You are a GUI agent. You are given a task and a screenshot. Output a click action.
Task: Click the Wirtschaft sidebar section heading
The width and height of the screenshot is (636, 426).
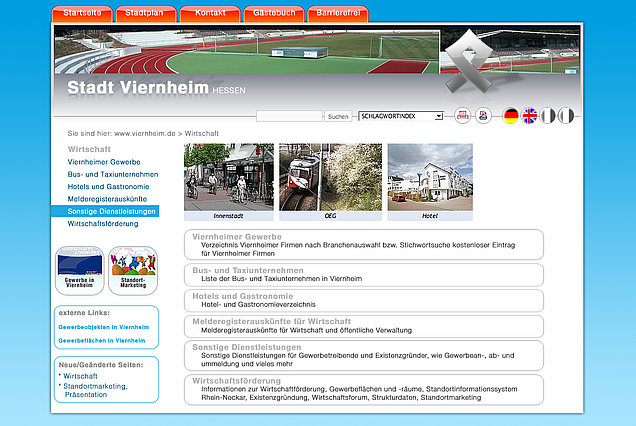89,149
